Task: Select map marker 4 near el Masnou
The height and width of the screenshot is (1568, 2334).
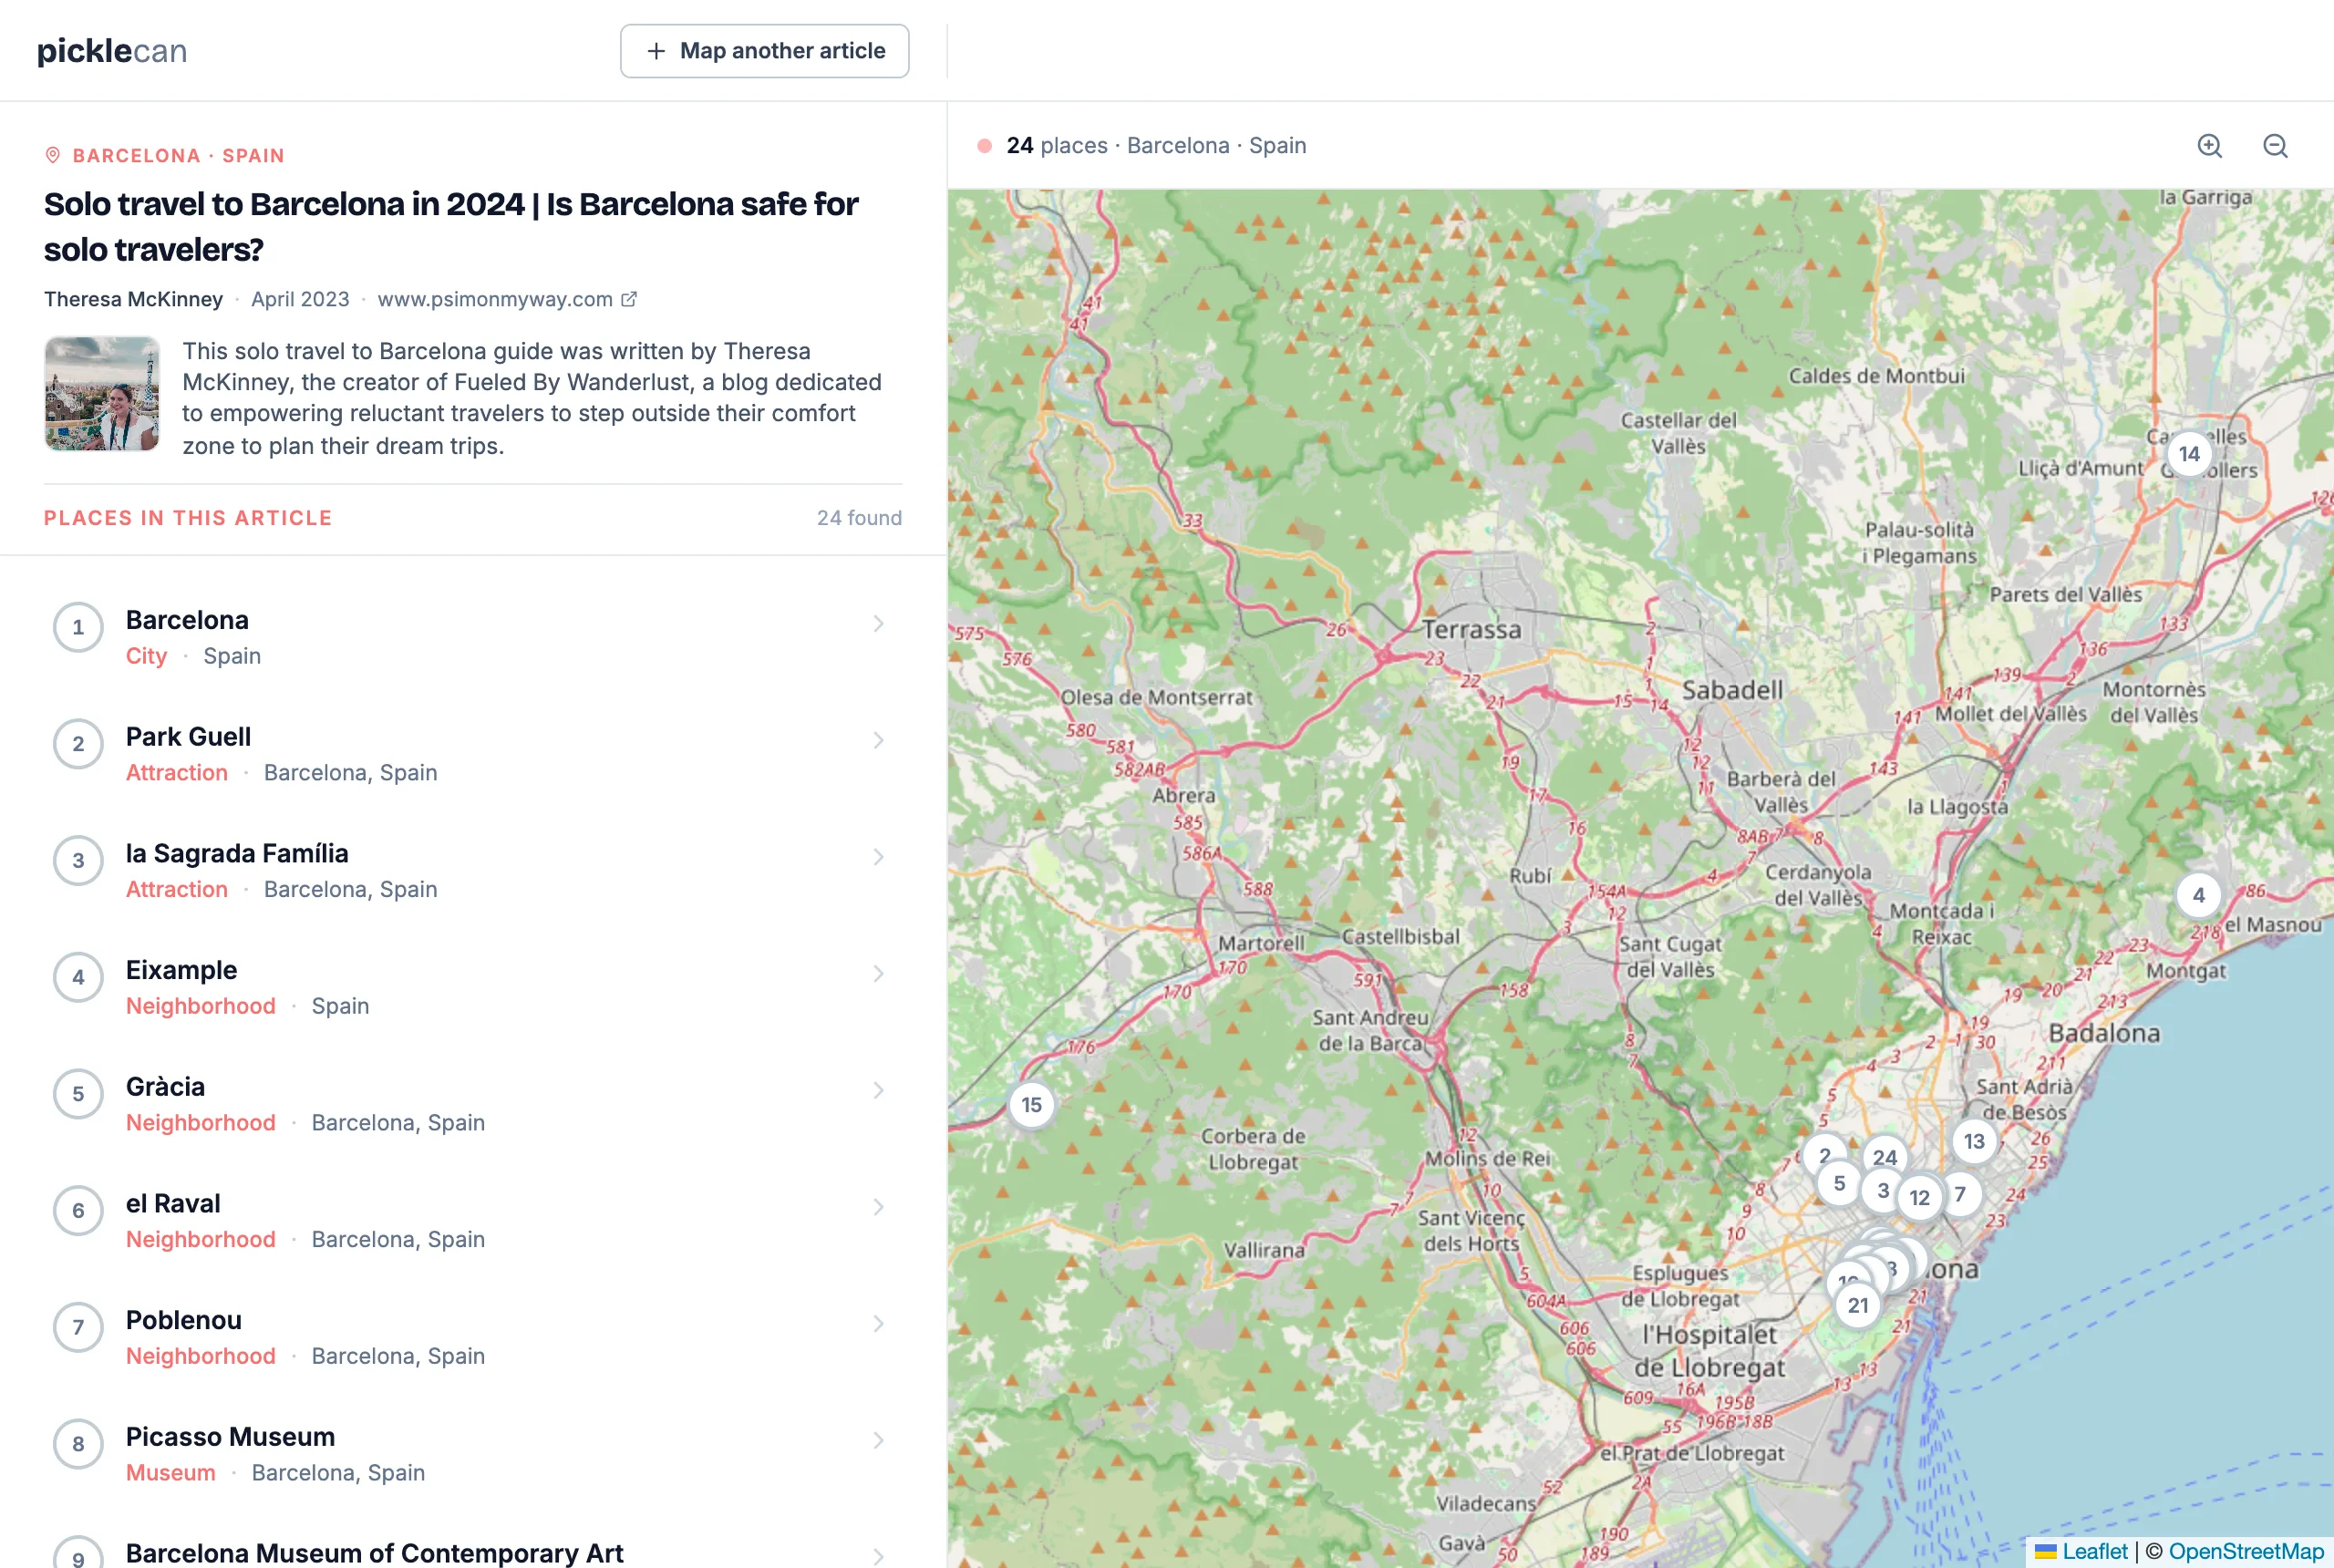Action: 2198,895
